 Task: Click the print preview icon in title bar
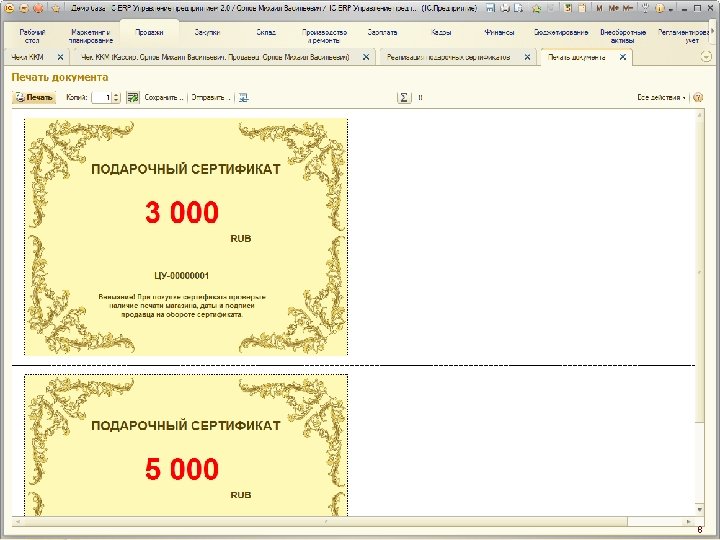pyautogui.click(x=518, y=8)
